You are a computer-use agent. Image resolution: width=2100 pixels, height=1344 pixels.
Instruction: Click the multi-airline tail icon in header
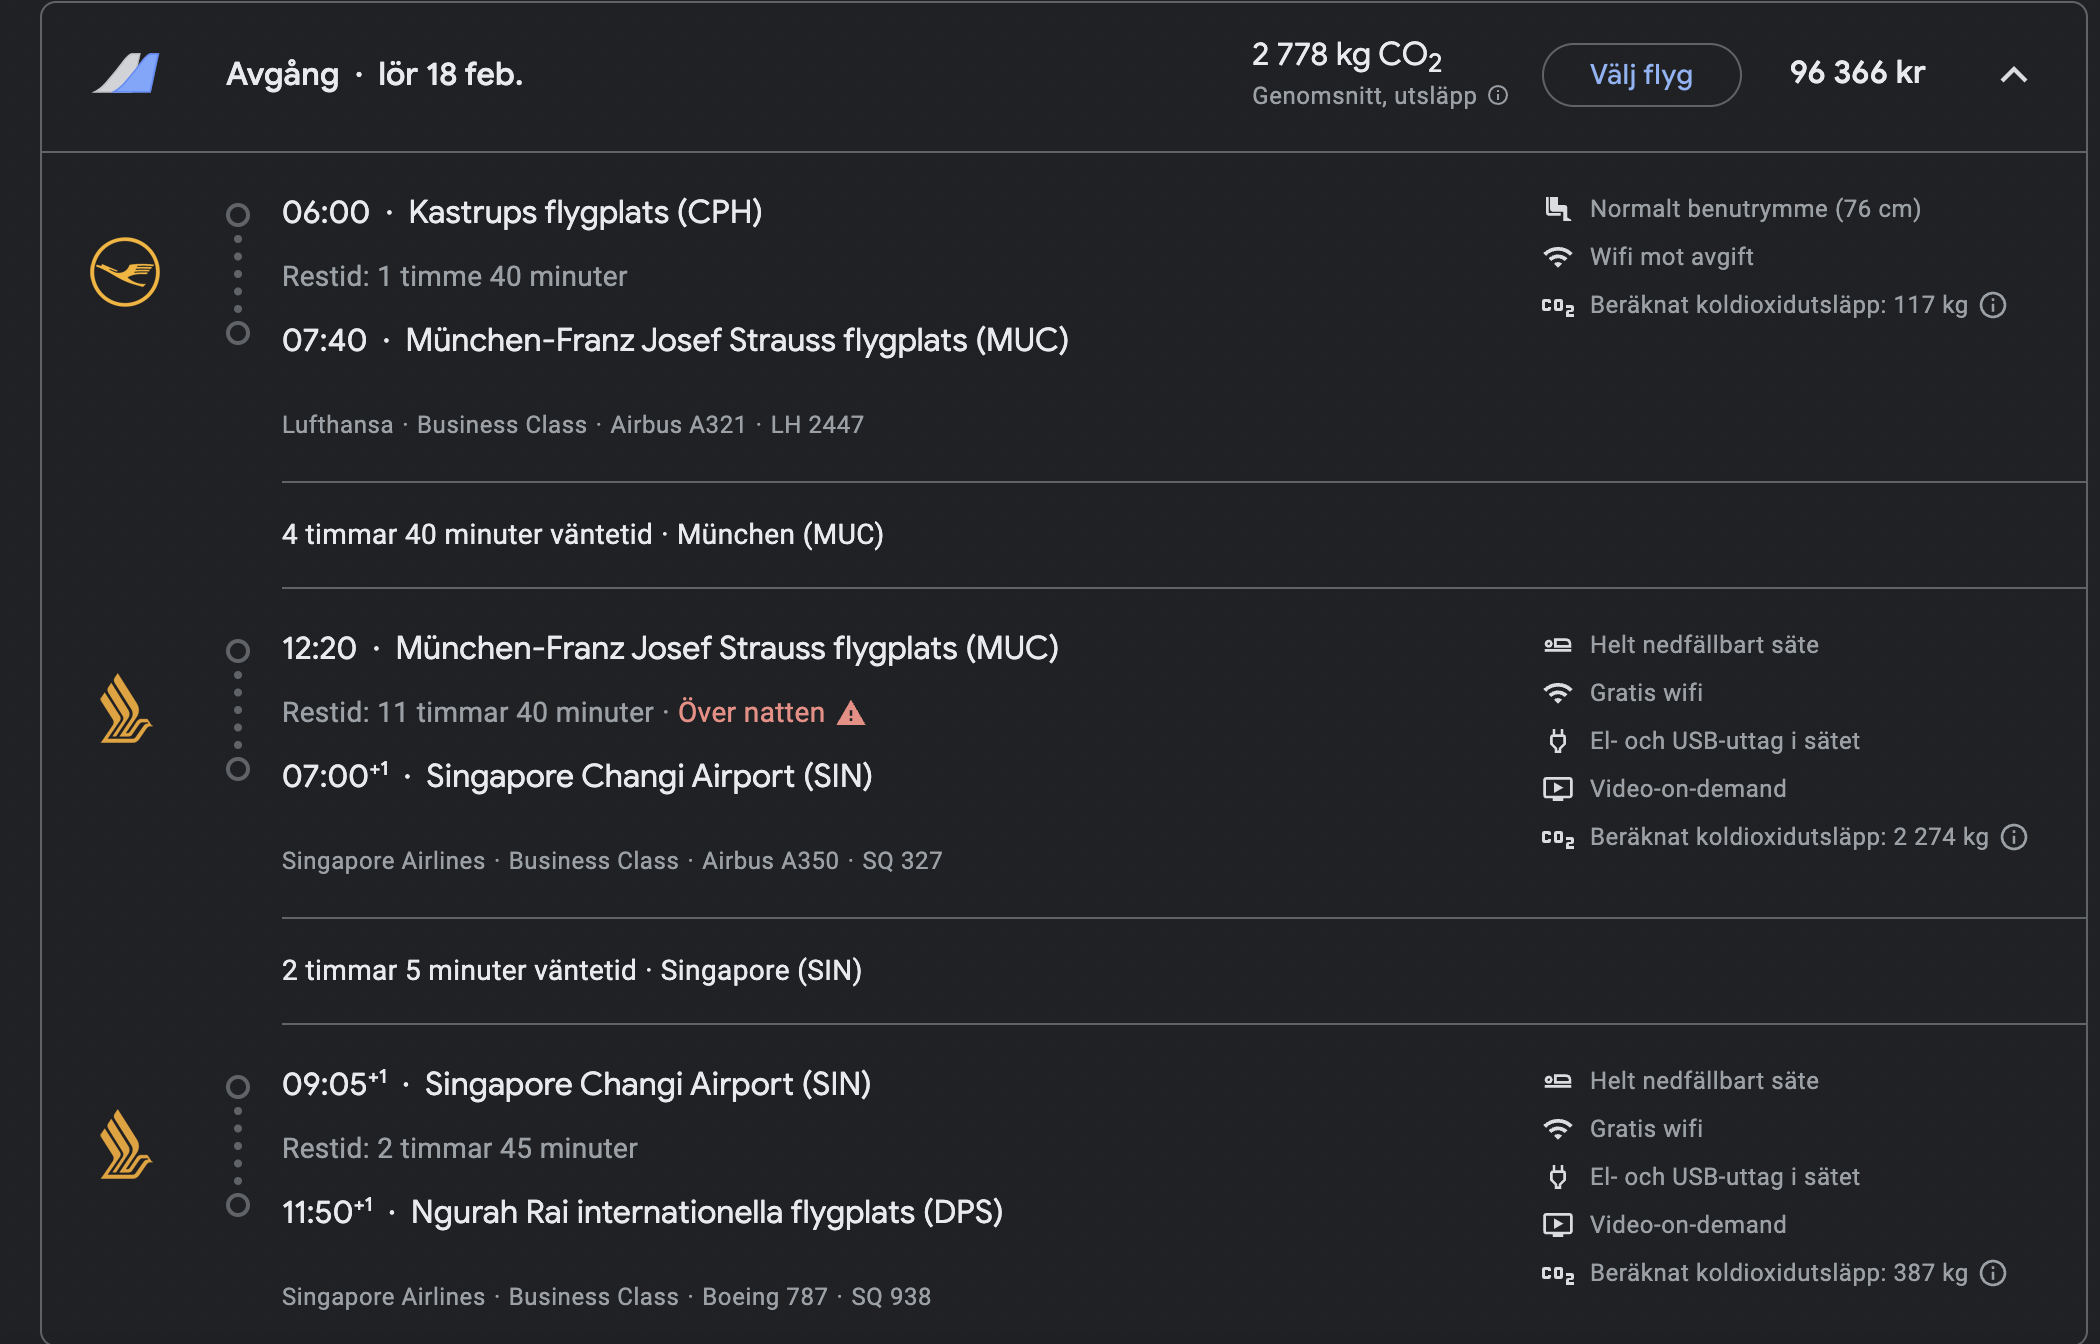127,74
